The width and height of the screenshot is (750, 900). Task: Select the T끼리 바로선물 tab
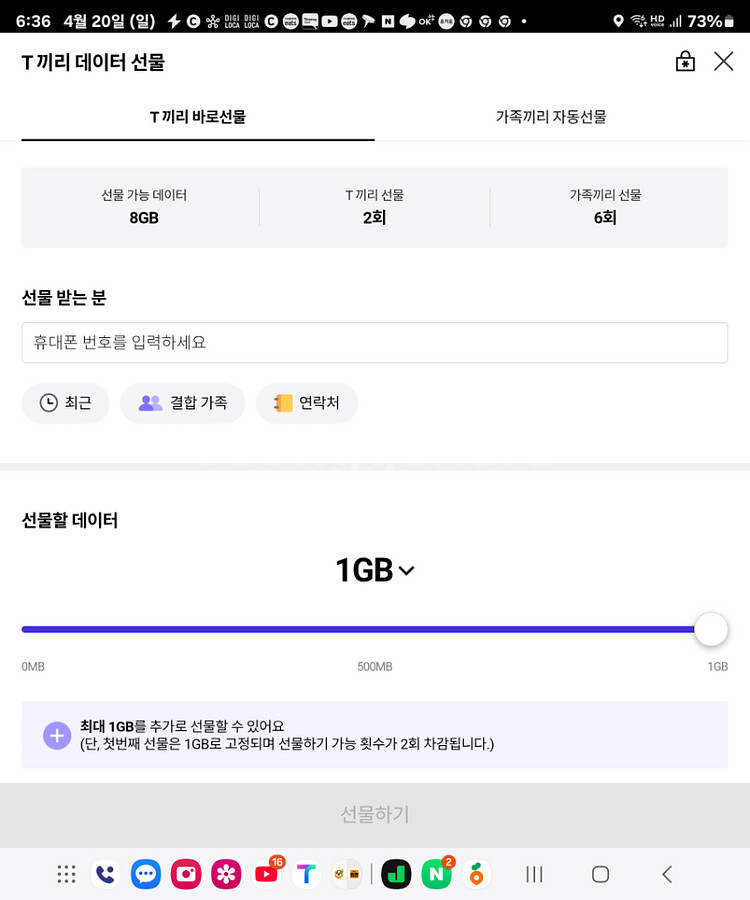coord(198,117)
